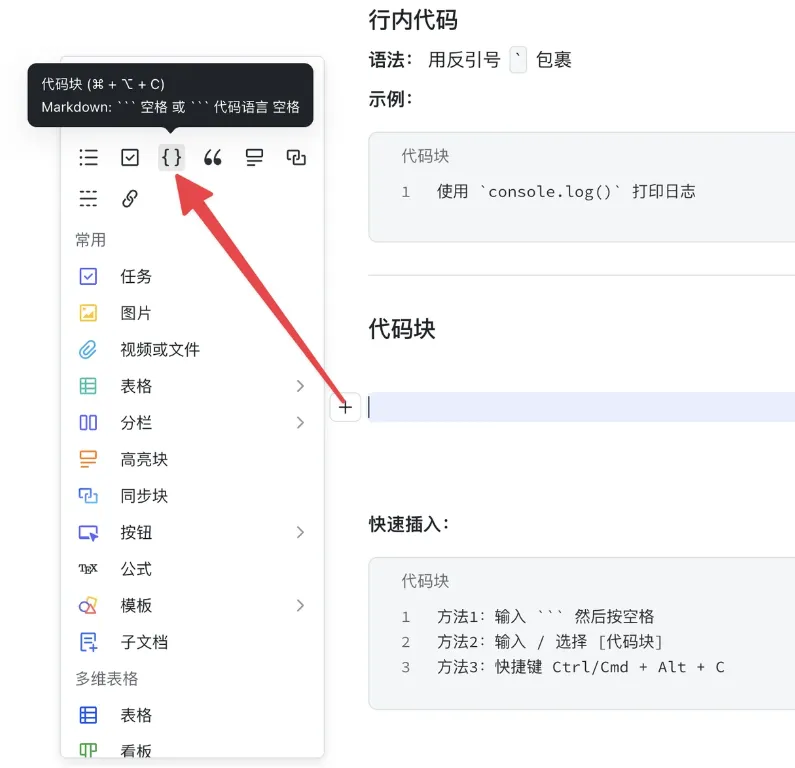This screenshot has height=768, width=795.
Task: Click the empty highlighted text line
Action: (x=581, y=407)
